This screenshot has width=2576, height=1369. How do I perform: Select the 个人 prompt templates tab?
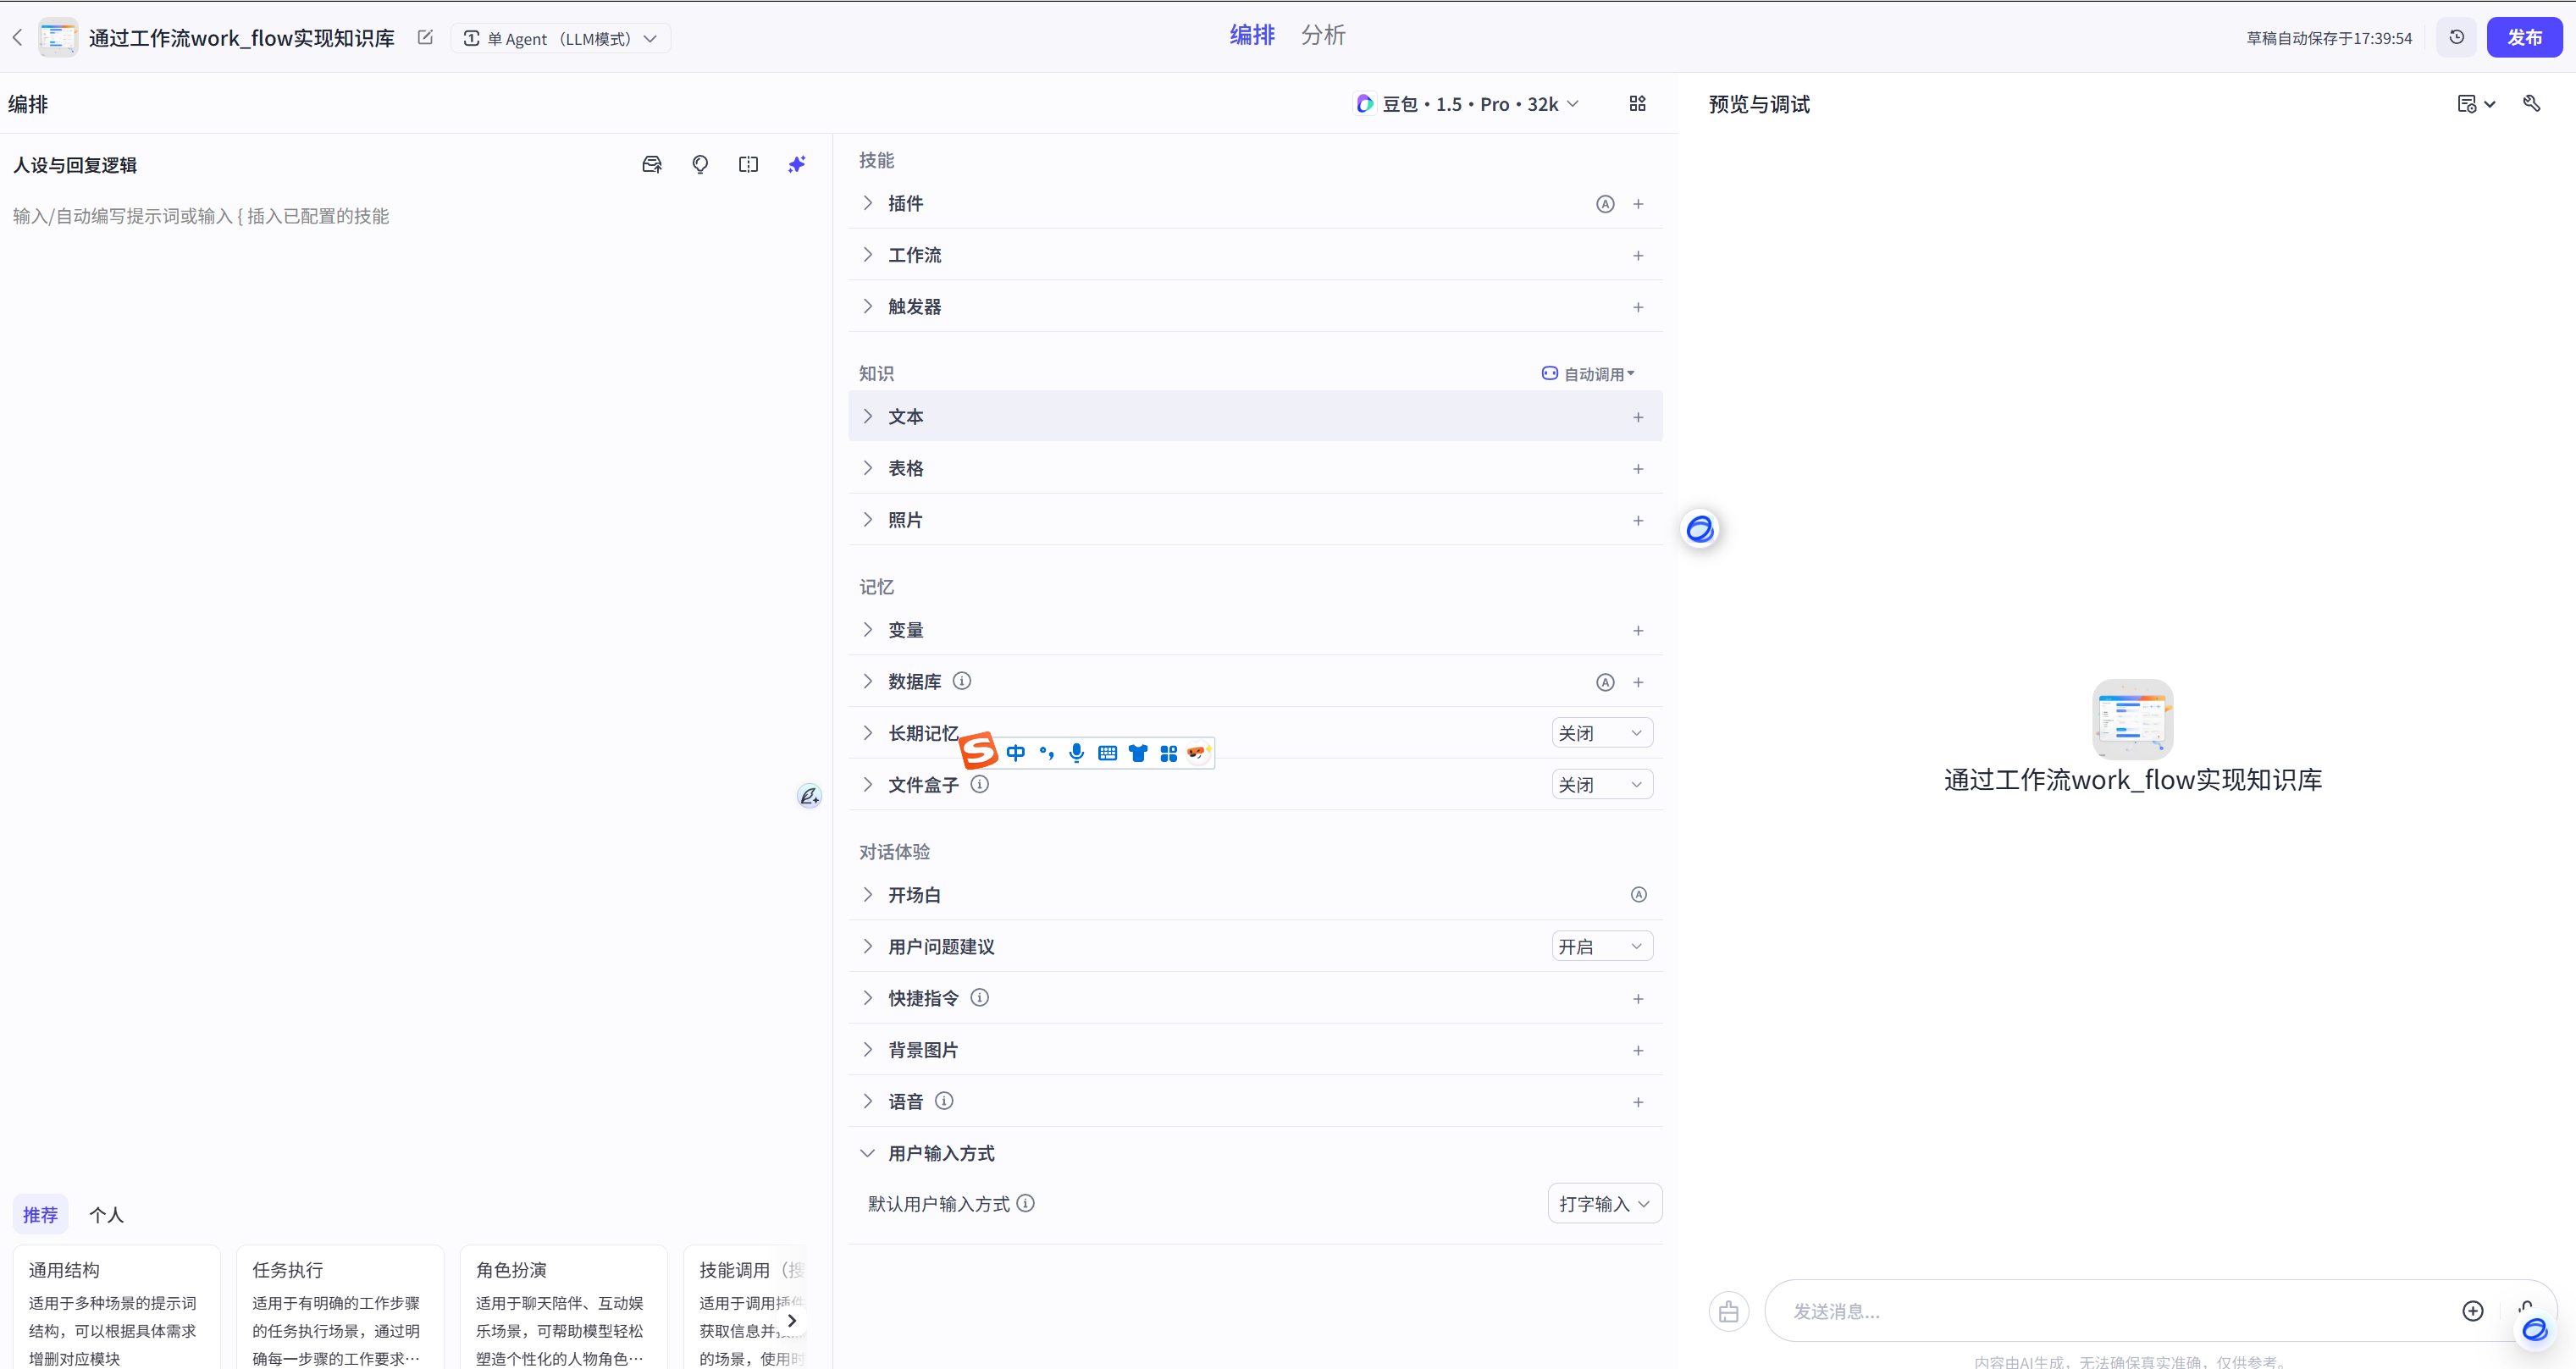click(x=106, y=1214)
